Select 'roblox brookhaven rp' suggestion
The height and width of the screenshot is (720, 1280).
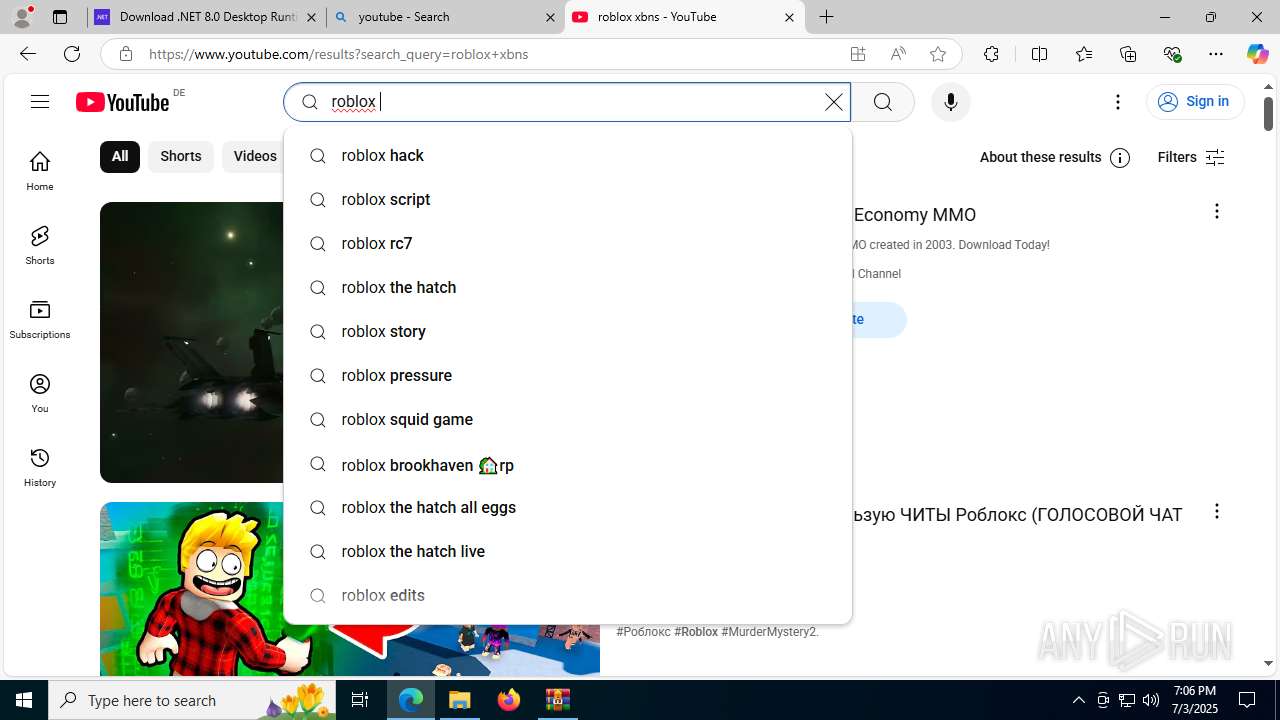tap(568, 464)
